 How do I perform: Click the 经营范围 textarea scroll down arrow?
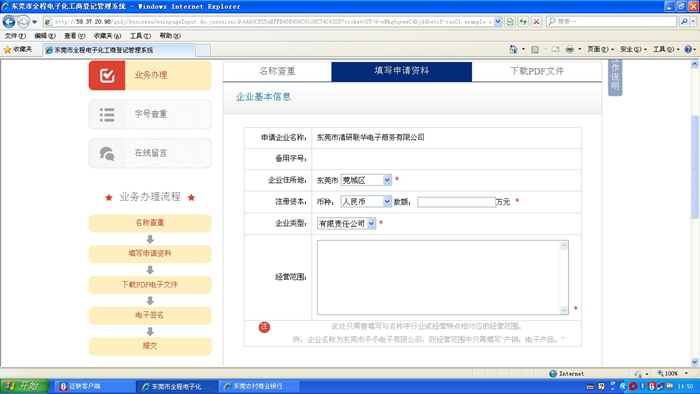pyautogui.click(x=564, y=310)
